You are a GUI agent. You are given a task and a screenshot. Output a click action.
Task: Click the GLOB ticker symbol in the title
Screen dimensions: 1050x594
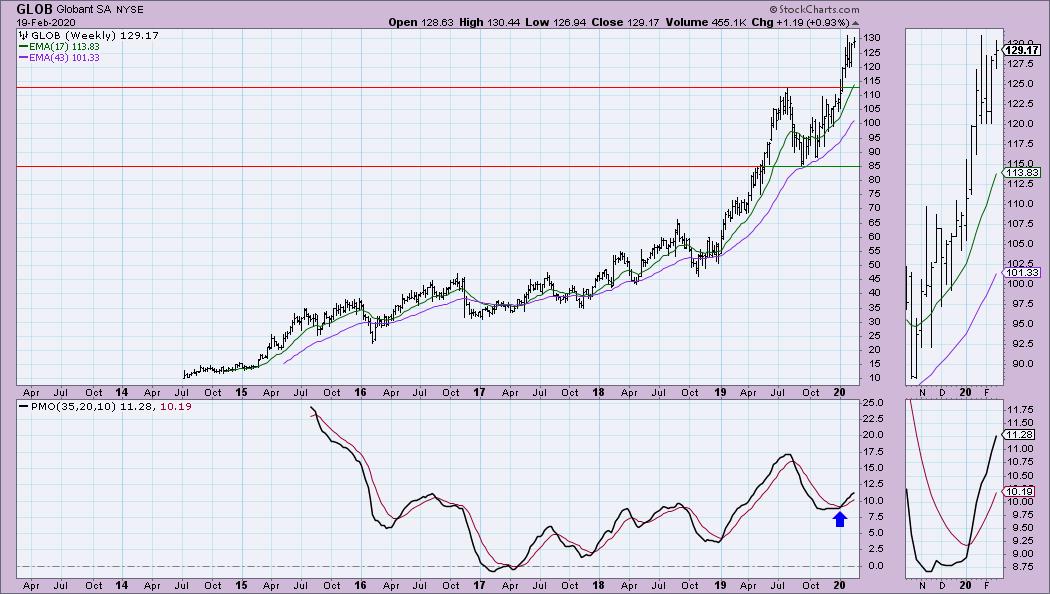35,9
